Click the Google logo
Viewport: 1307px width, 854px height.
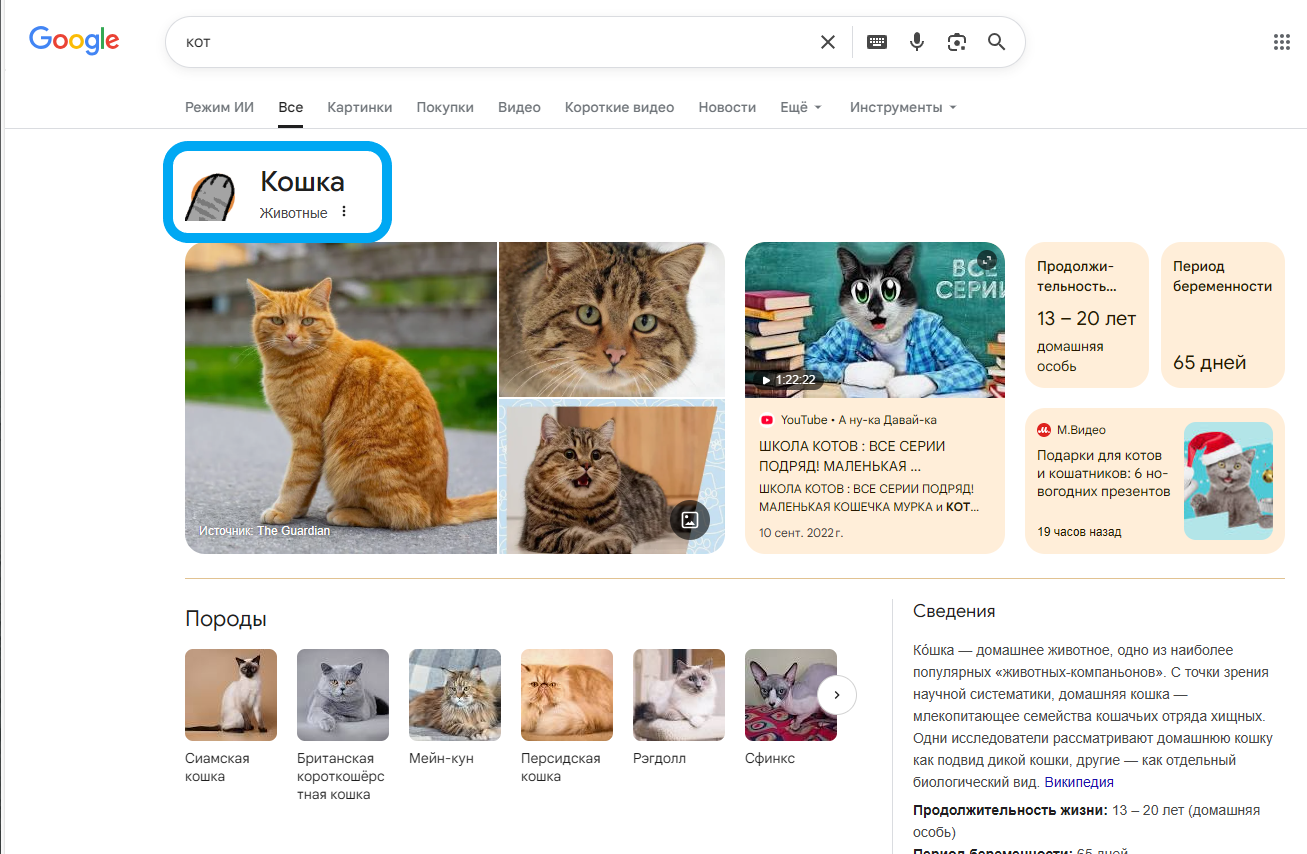pyautogui.click(x=73, y=40)
